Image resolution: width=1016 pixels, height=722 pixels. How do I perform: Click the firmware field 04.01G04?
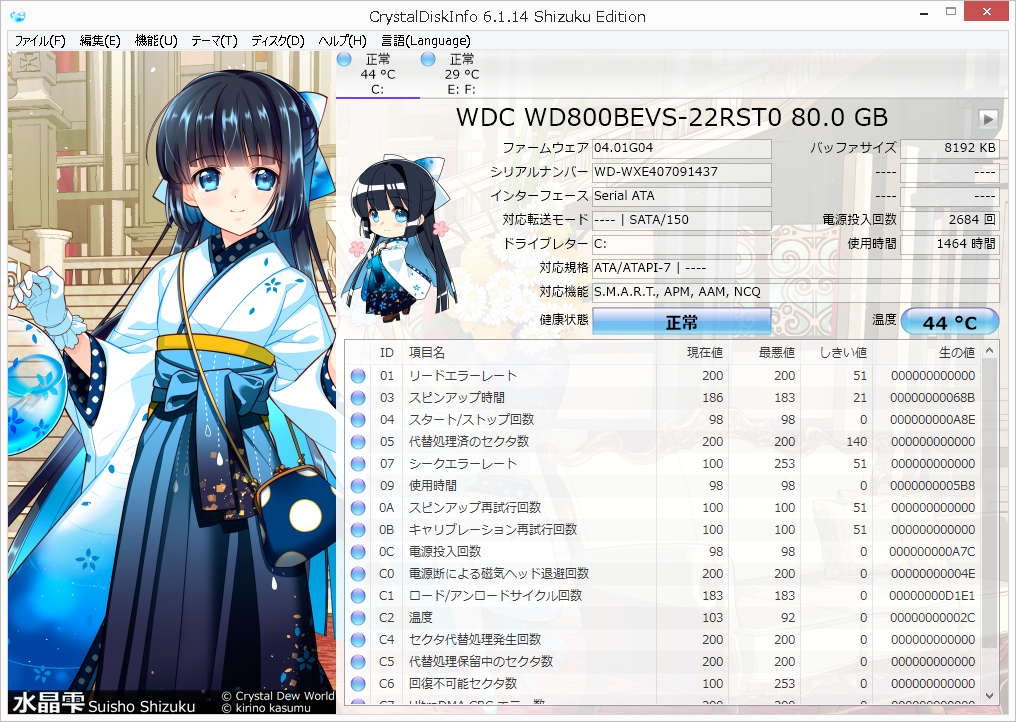point(682,148)
